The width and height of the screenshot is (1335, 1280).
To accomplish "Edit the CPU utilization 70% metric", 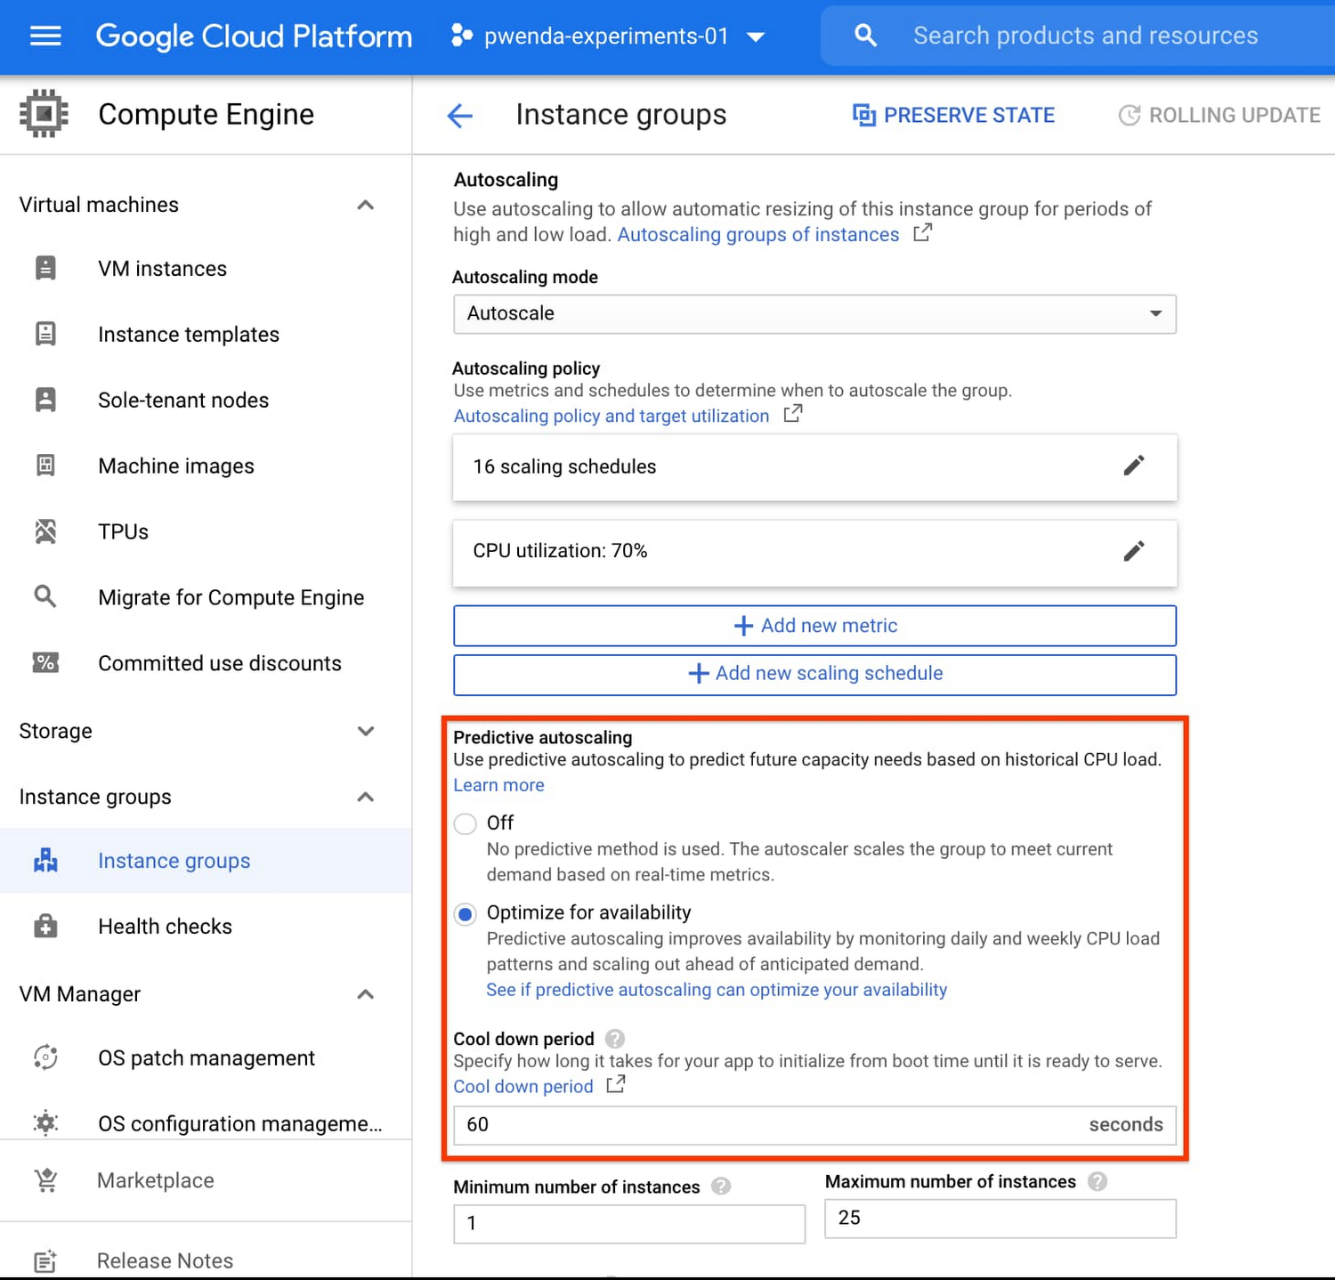I will pyautogui.click(x=1133, y=551).
